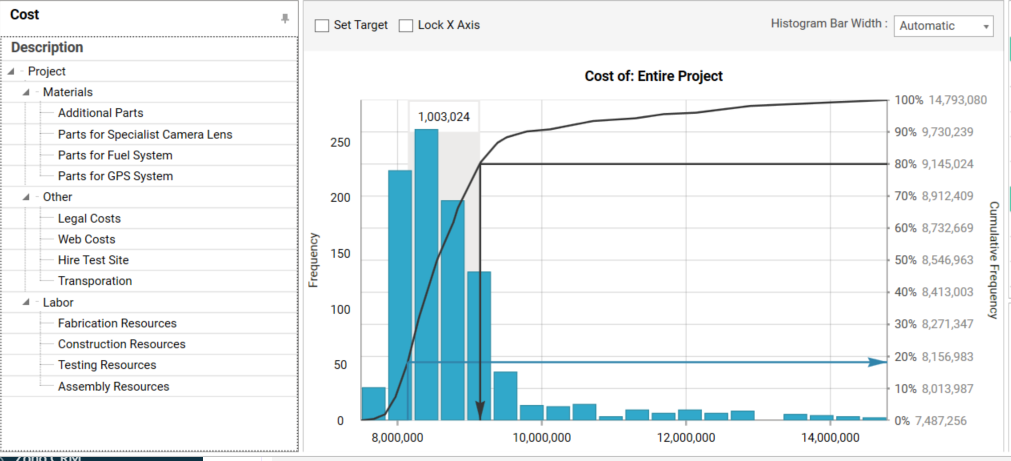Screen dimensions: 1011x461
Task: Collapse the Labor tree node
Action: point(26,303)
